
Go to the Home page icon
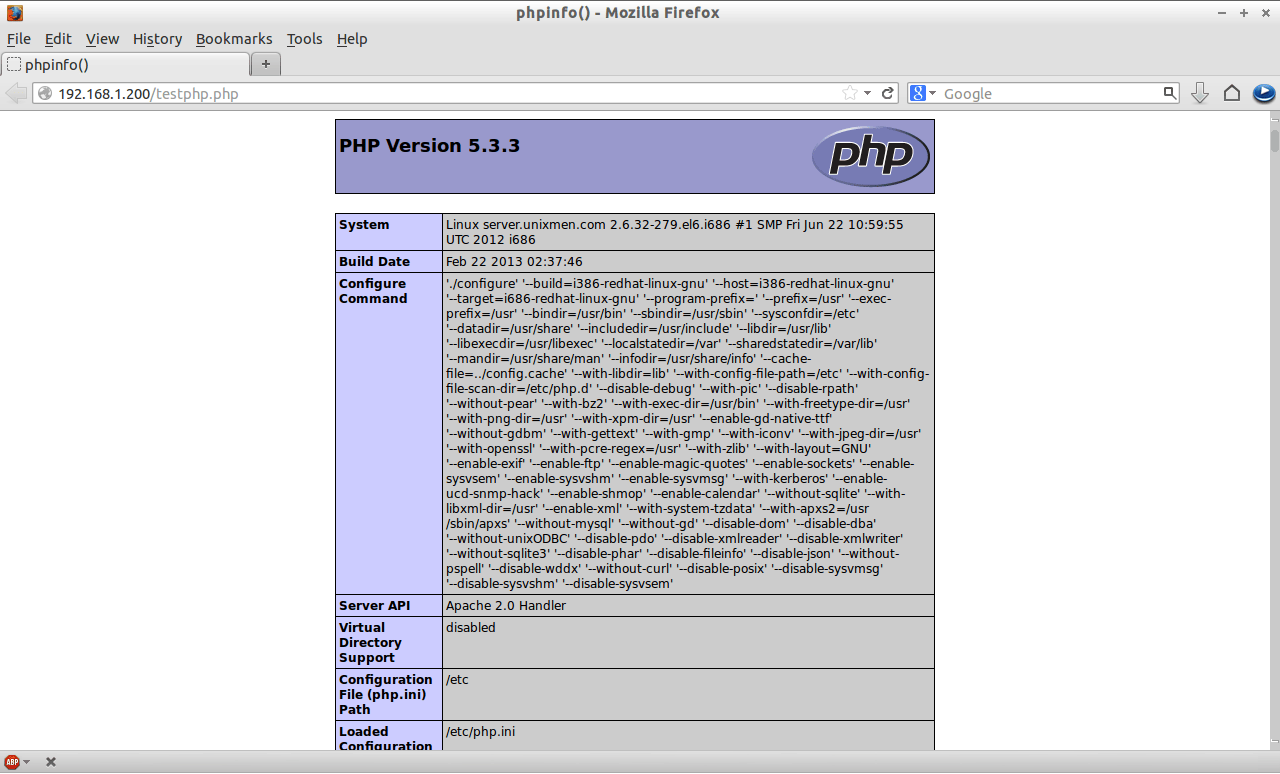[x=1232, y=93]
